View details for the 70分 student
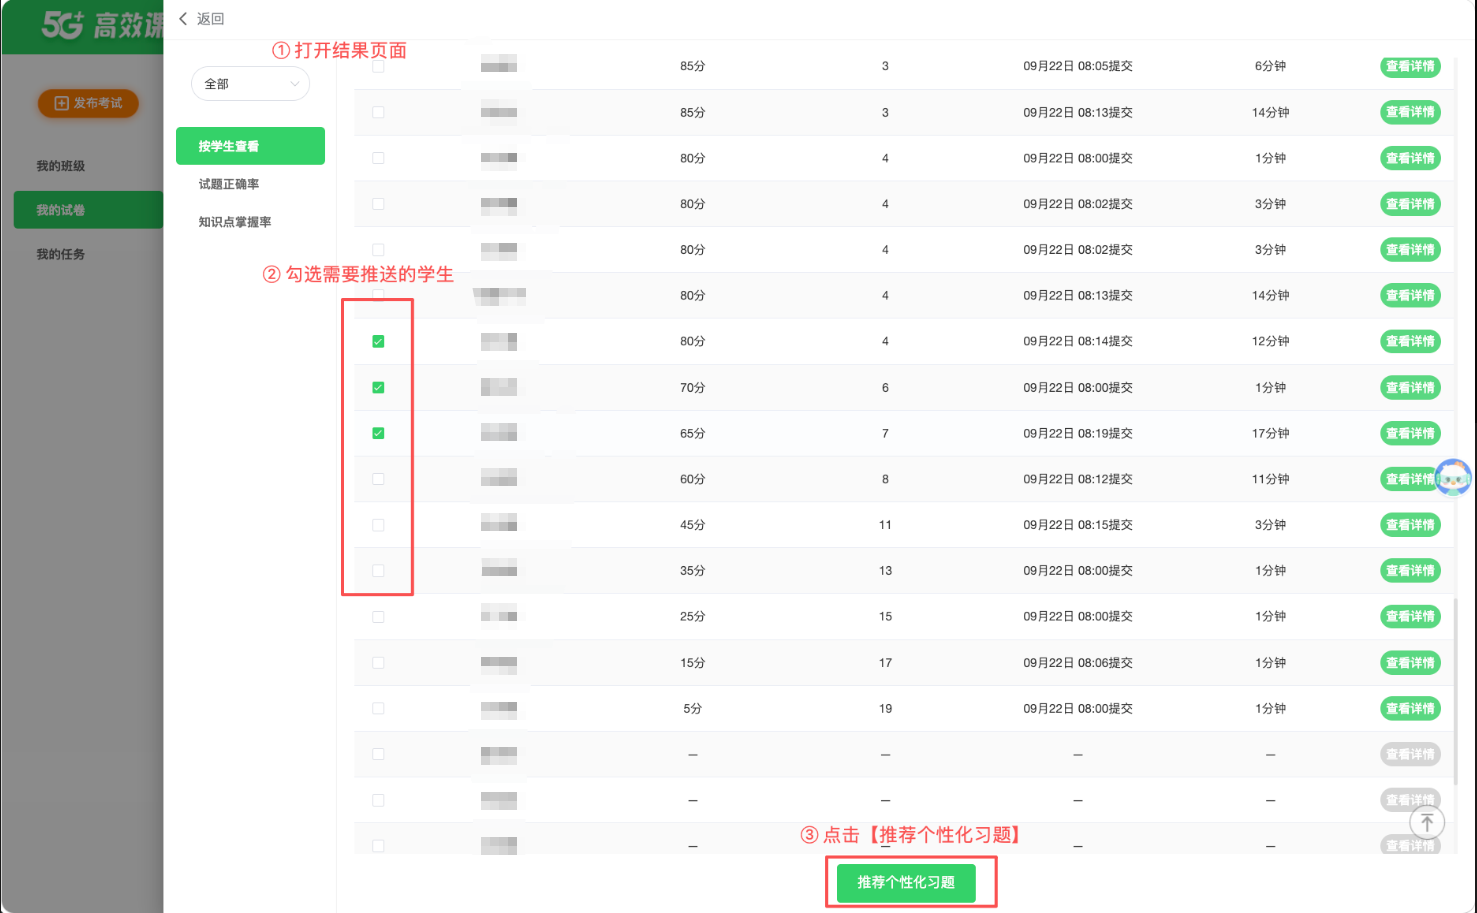Screen dimensions: 1477x913 point(1410,387)
